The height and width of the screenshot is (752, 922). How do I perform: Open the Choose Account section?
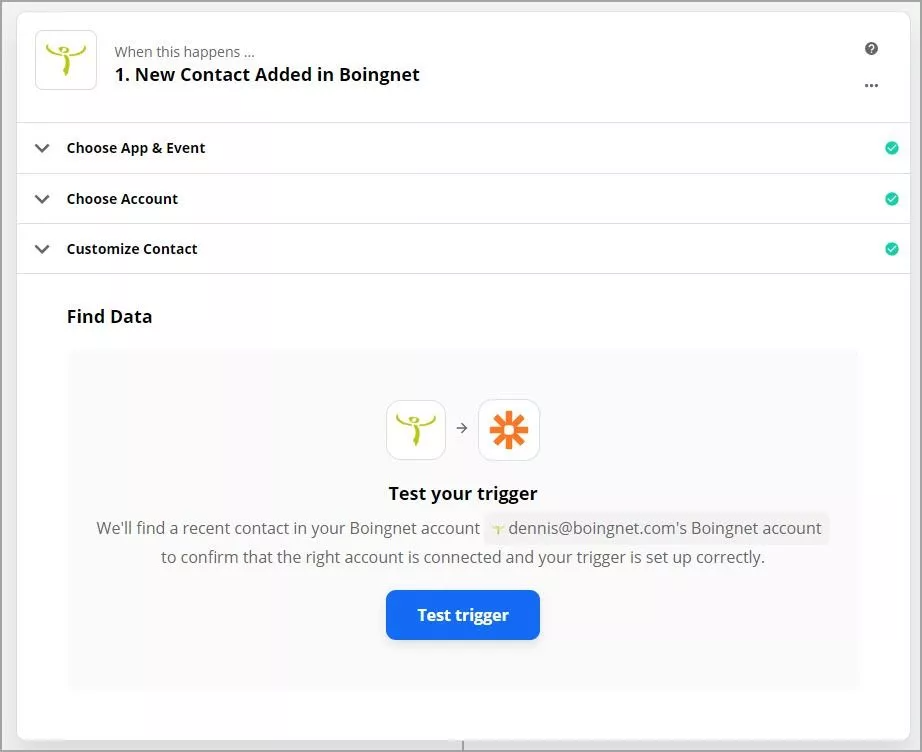pos(463,199)
